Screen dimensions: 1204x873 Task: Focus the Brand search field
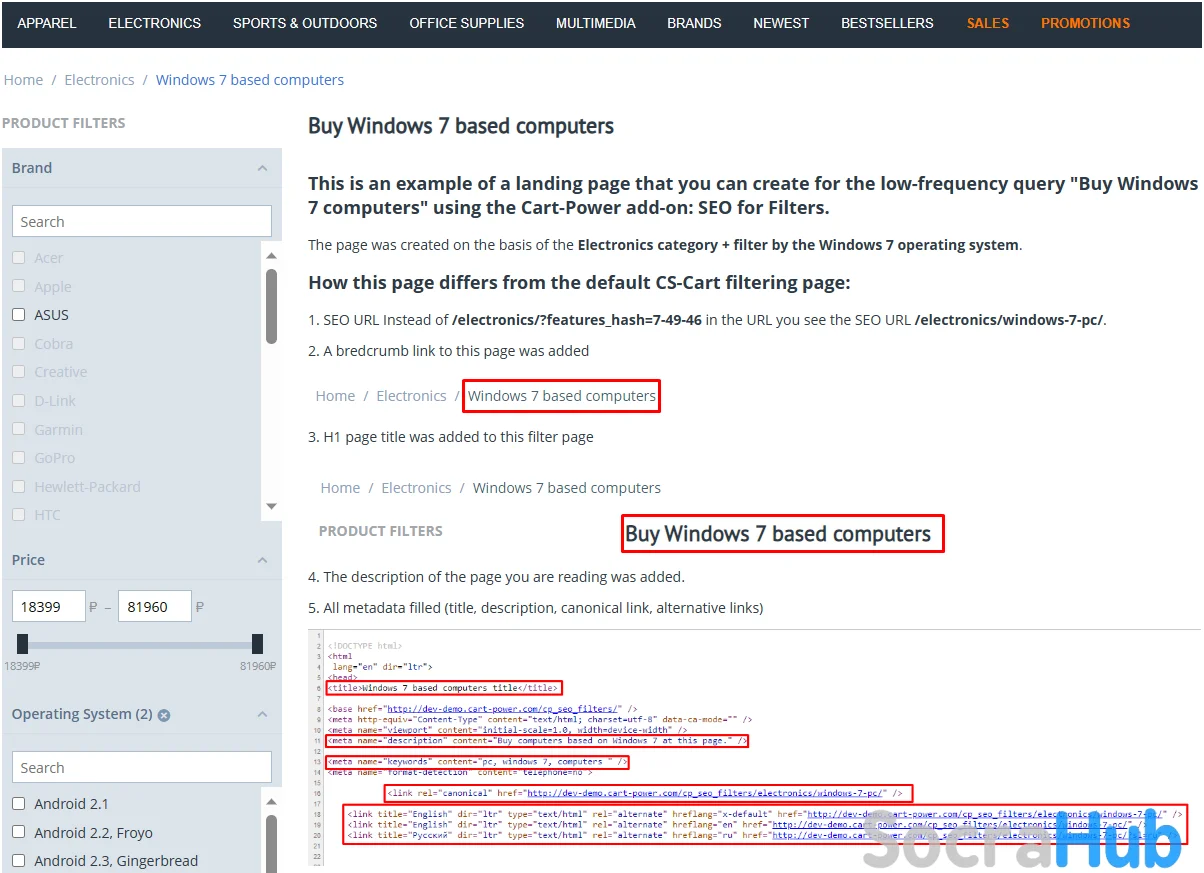[x=141, y=222]
